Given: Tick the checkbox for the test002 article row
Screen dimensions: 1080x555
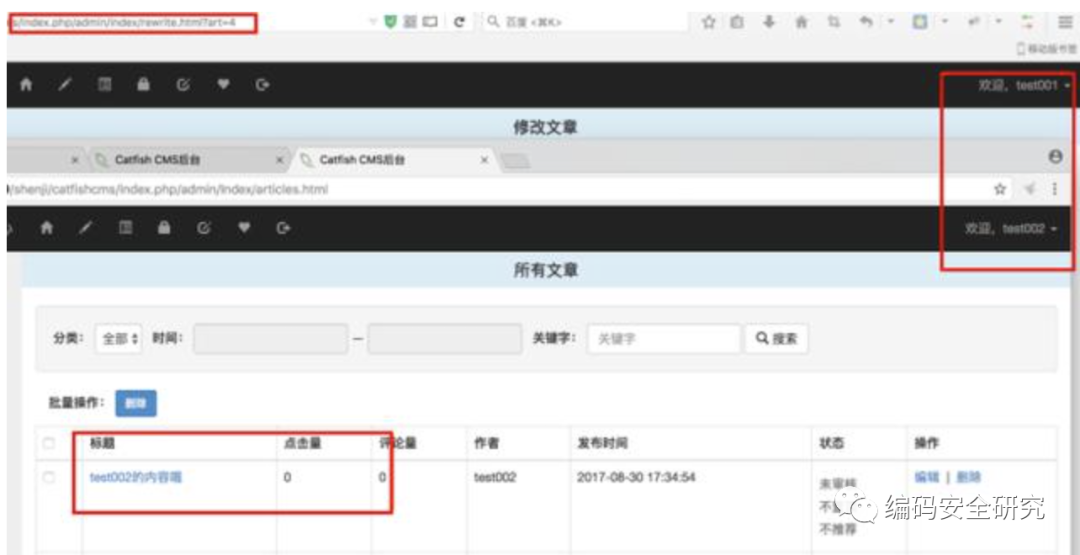Looking at the screenshot, I should tap(48, 477).
